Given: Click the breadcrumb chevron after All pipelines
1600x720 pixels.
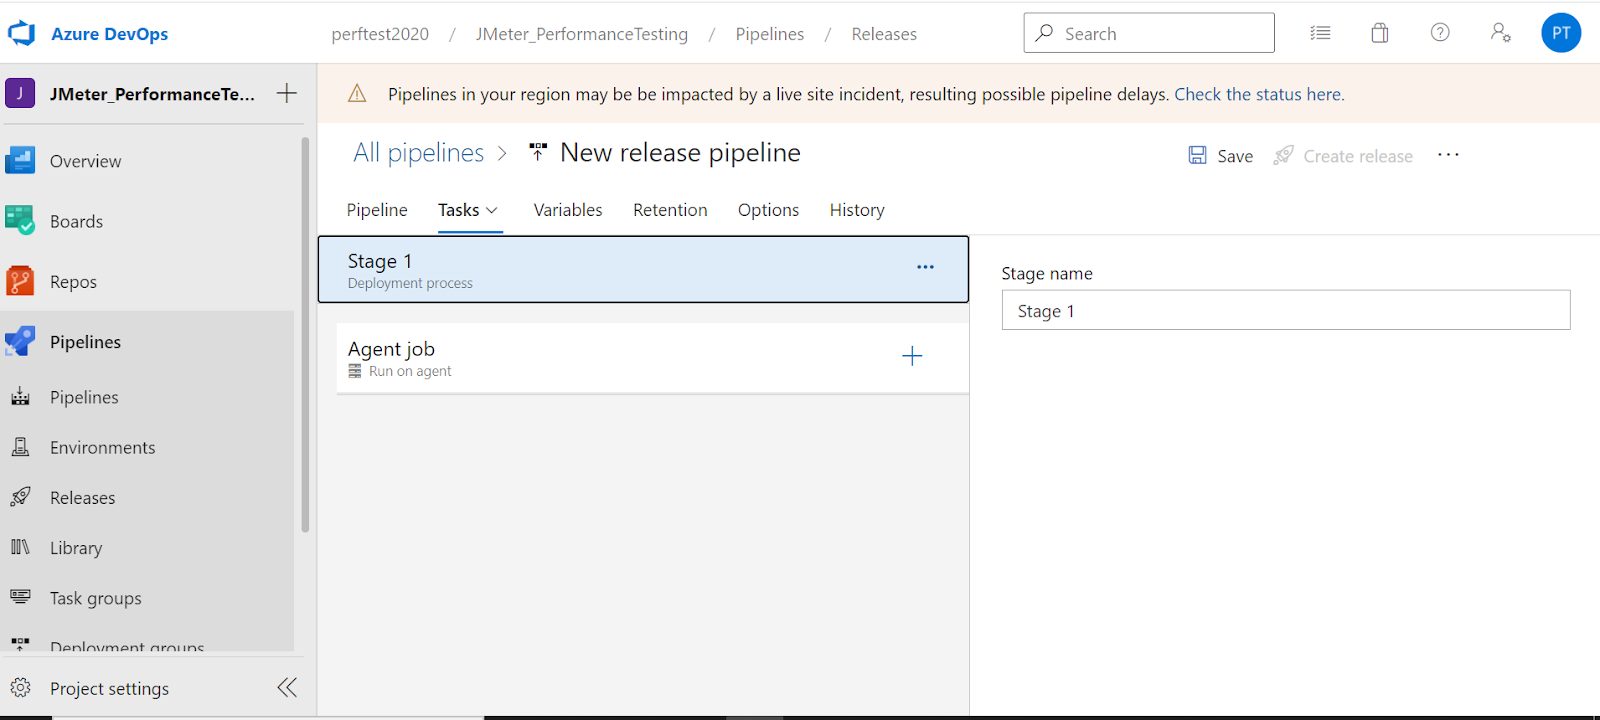Looking at the screenshot, I should tap(502, 153).
